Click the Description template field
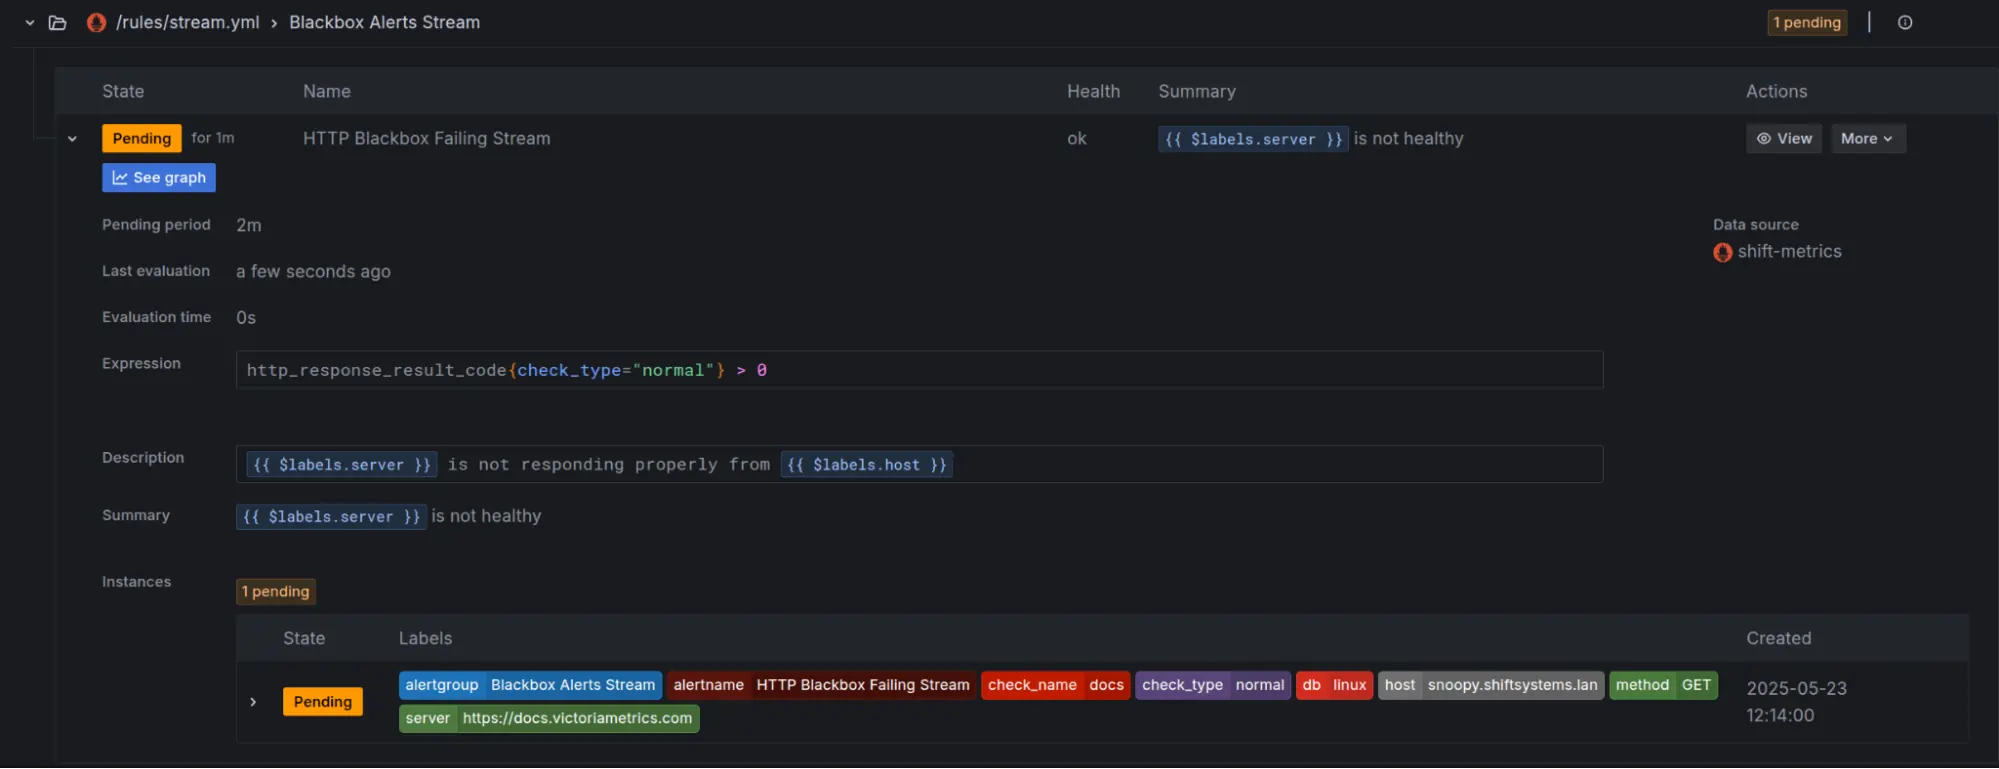This screenshot has width=1999, height=769. click(x=919, y=464)
